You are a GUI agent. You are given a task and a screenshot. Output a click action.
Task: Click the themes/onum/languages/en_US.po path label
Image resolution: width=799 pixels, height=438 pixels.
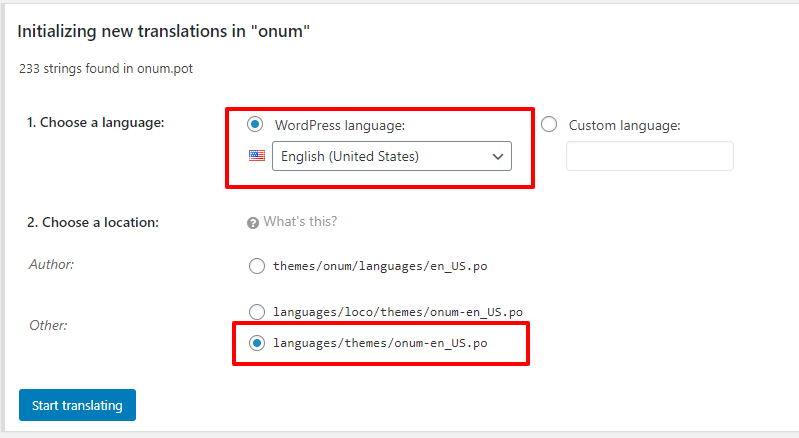coord(380,266)
